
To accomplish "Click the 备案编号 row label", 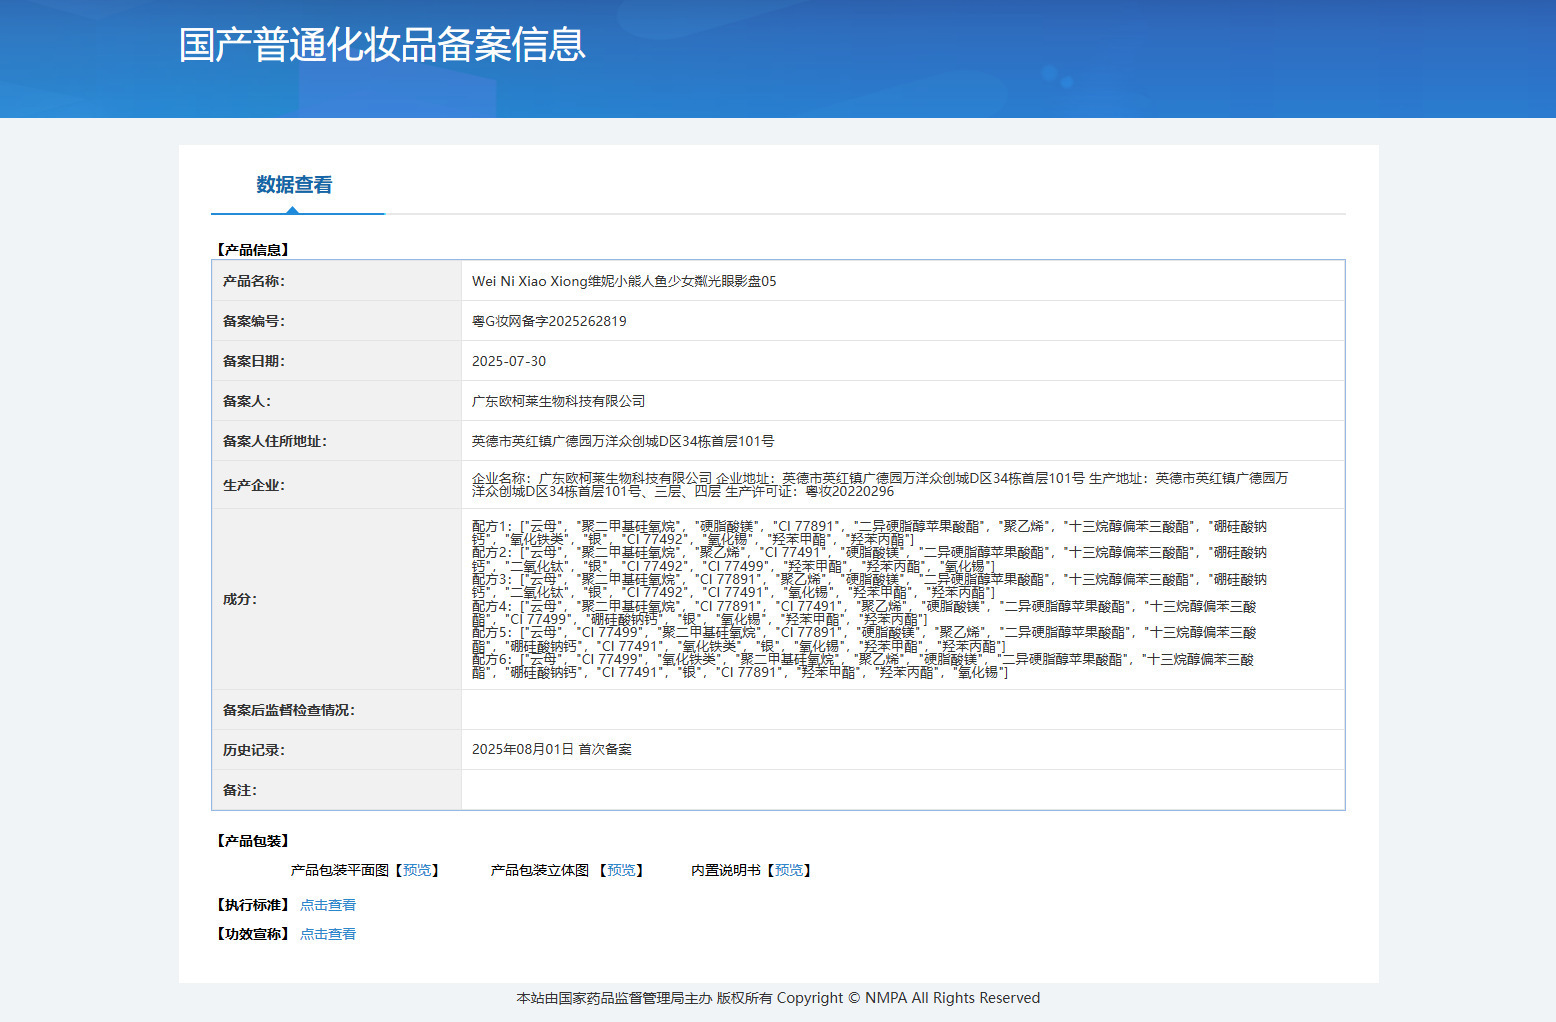I will [x=254, y=321].
